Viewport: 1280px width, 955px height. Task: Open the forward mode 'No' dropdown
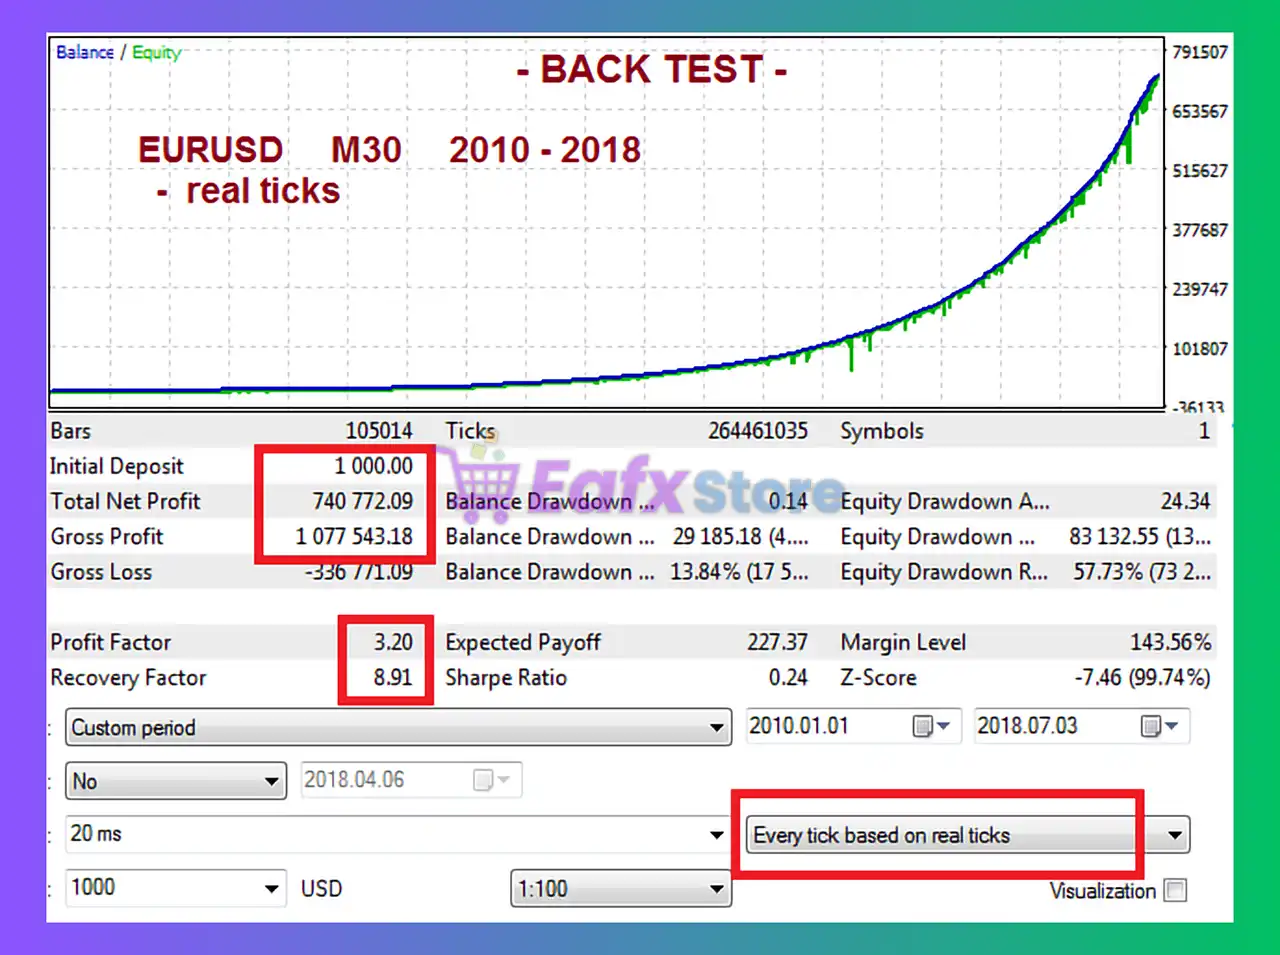coord(271,781)
